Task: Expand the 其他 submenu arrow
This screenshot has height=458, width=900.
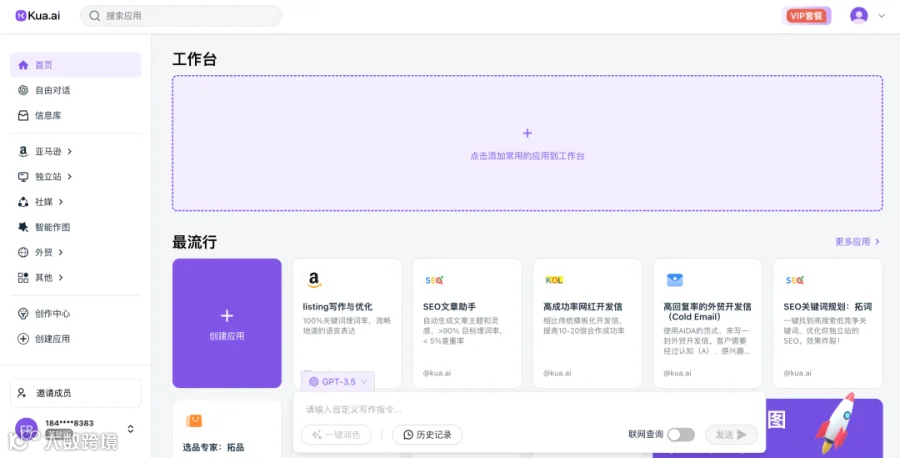Action: pos(61,278)
